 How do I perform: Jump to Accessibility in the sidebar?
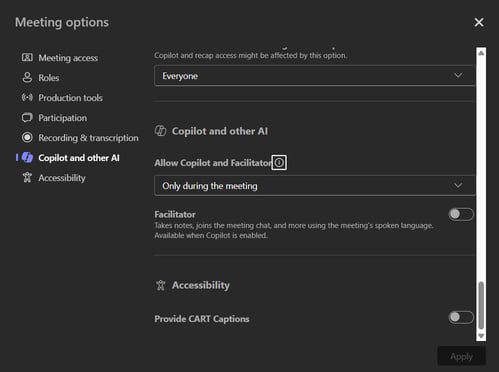[54, 178]
